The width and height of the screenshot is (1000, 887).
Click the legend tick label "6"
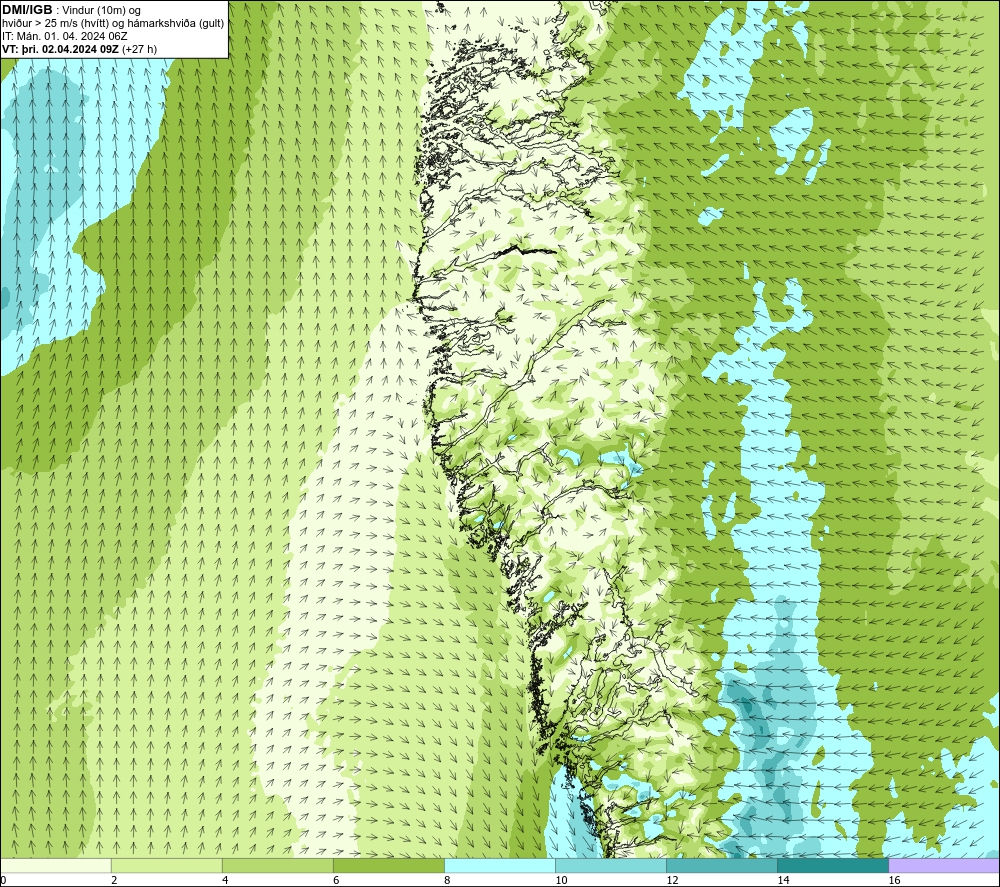(x=336, y=881)
